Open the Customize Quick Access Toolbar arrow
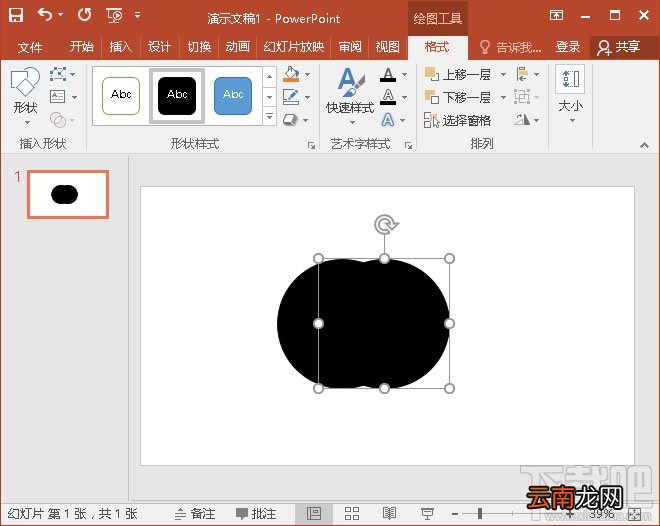This screenshot has height=526, width=660. (x=138, y=15)
